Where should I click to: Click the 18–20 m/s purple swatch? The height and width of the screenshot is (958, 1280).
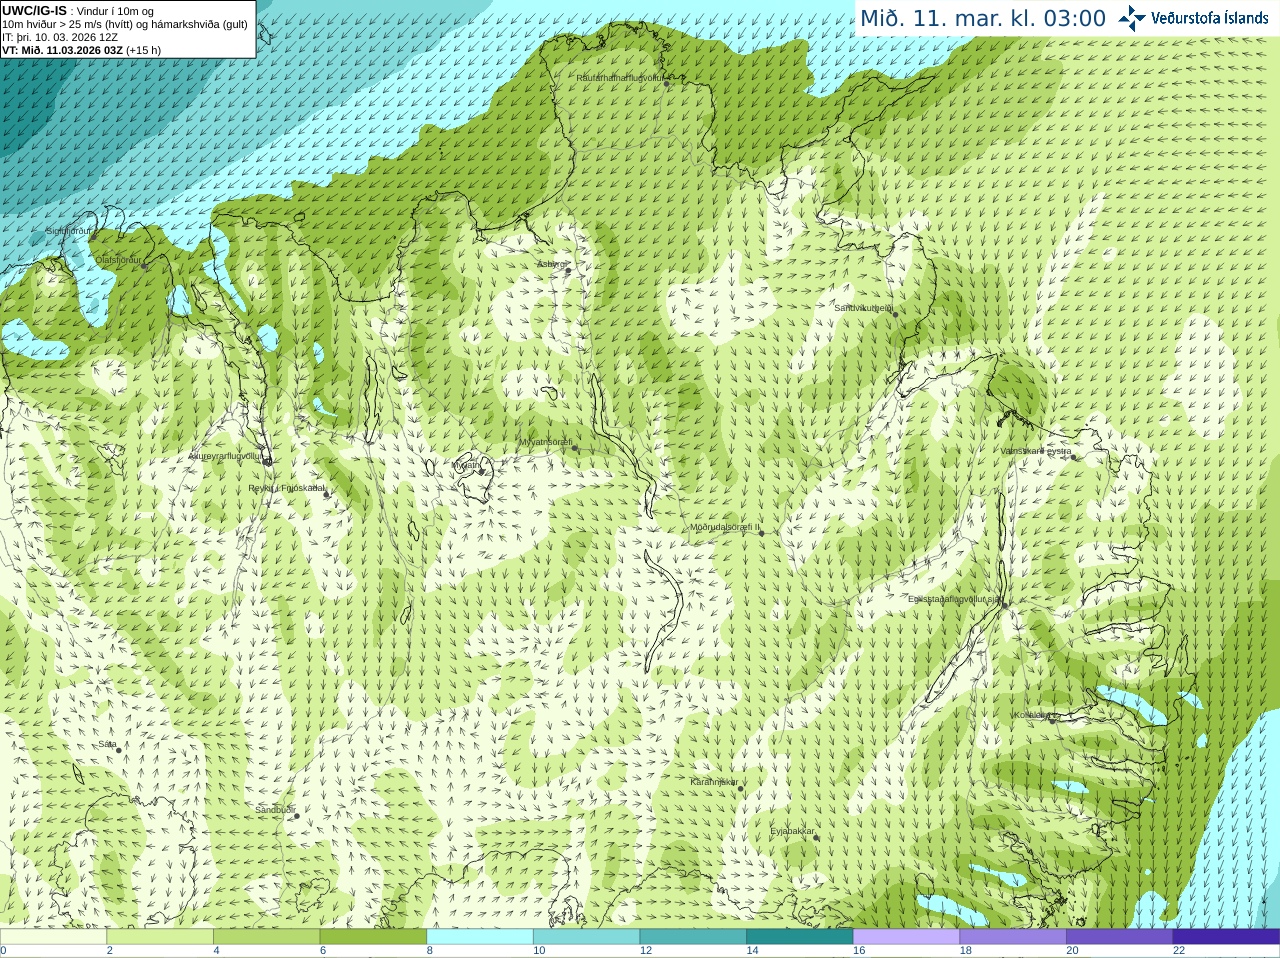pos(1013,937)
